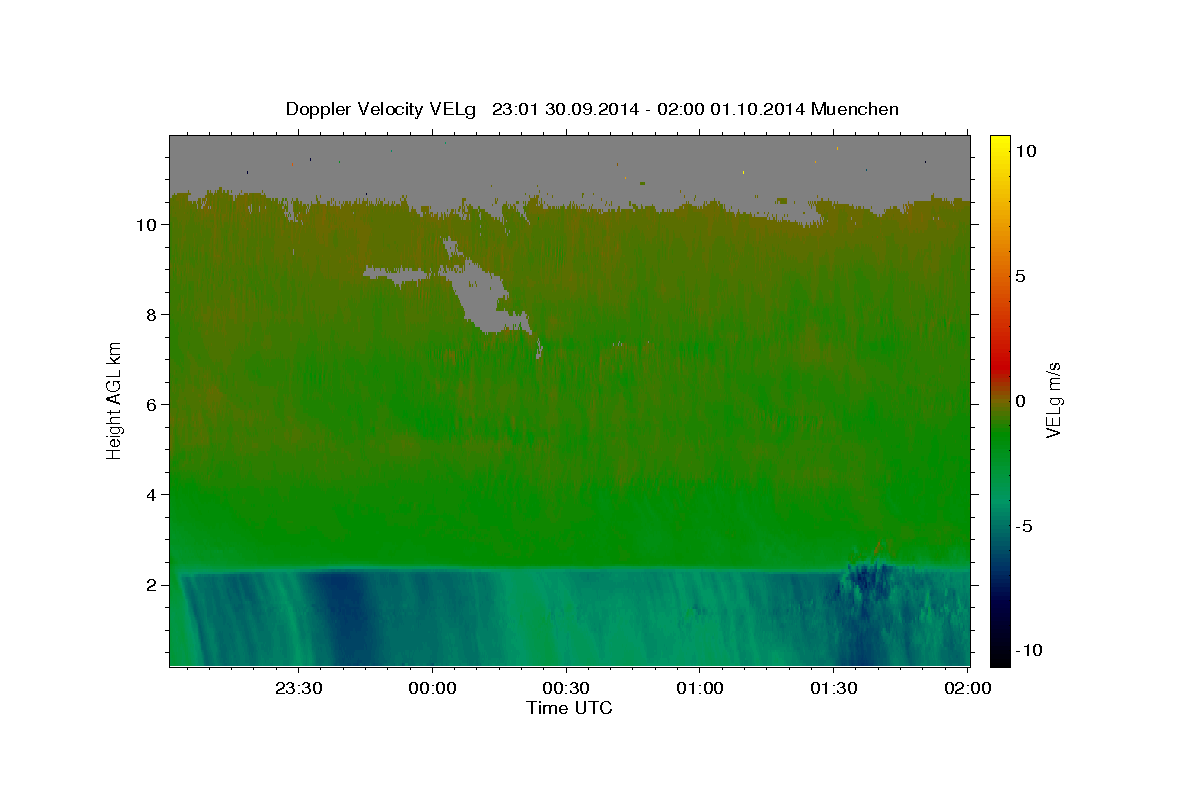Click the height axis label 6

pyautogui.click(x=151, y=405)
